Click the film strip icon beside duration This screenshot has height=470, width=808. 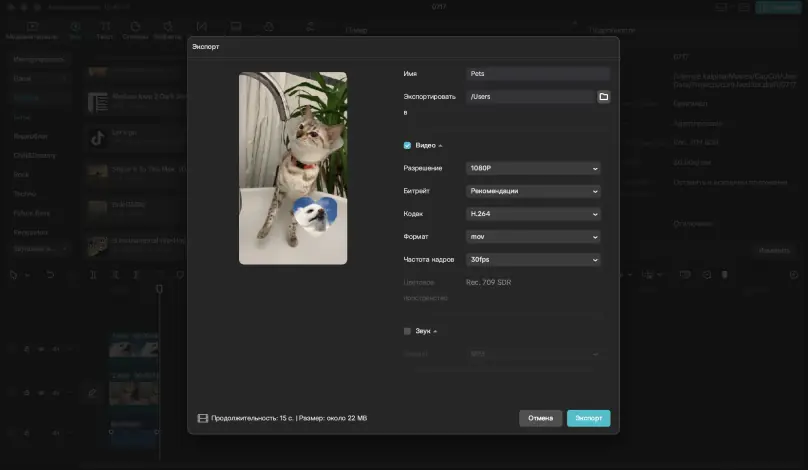tap(203, 418)
